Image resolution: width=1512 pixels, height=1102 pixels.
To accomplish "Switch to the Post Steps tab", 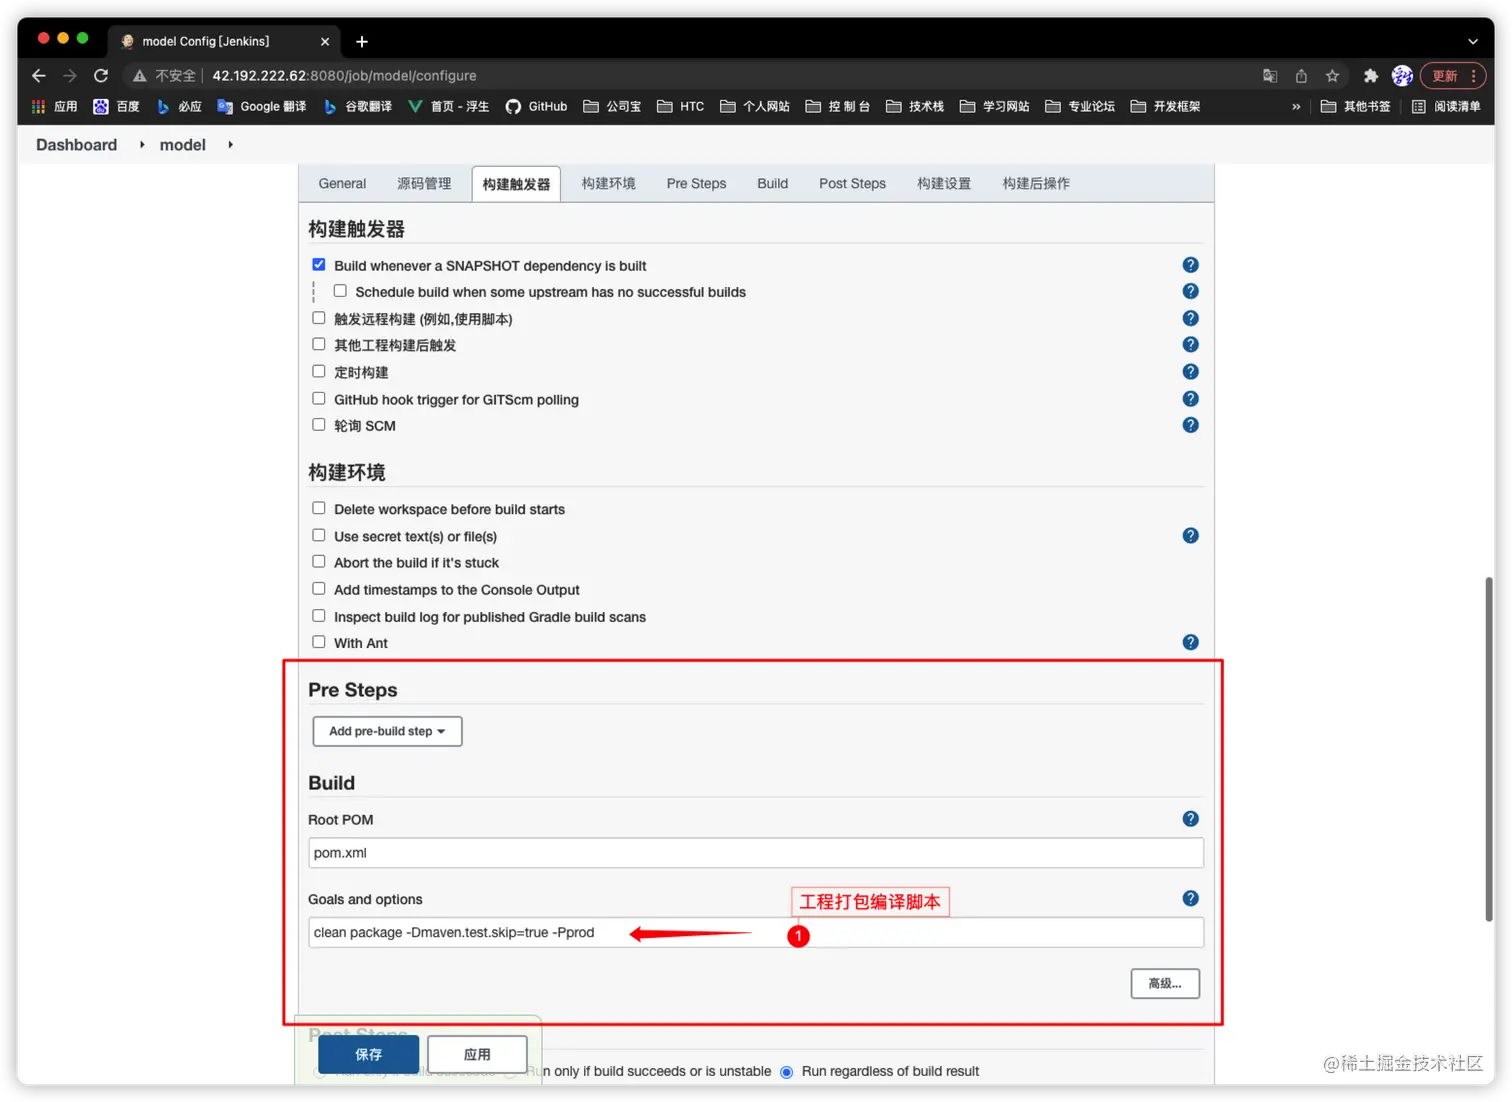I will pos(852,184).
